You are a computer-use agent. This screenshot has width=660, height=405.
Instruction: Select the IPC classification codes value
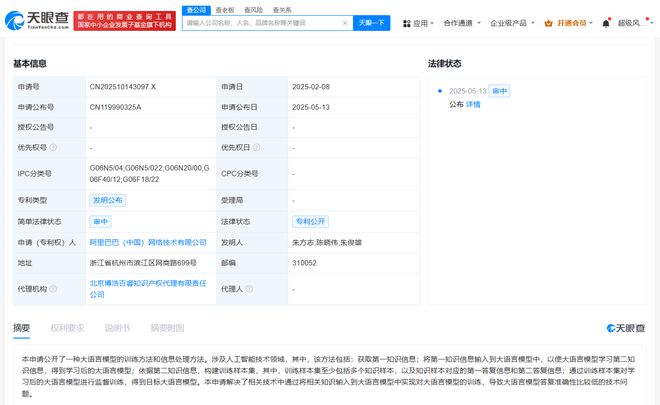(x=149, y=173)
